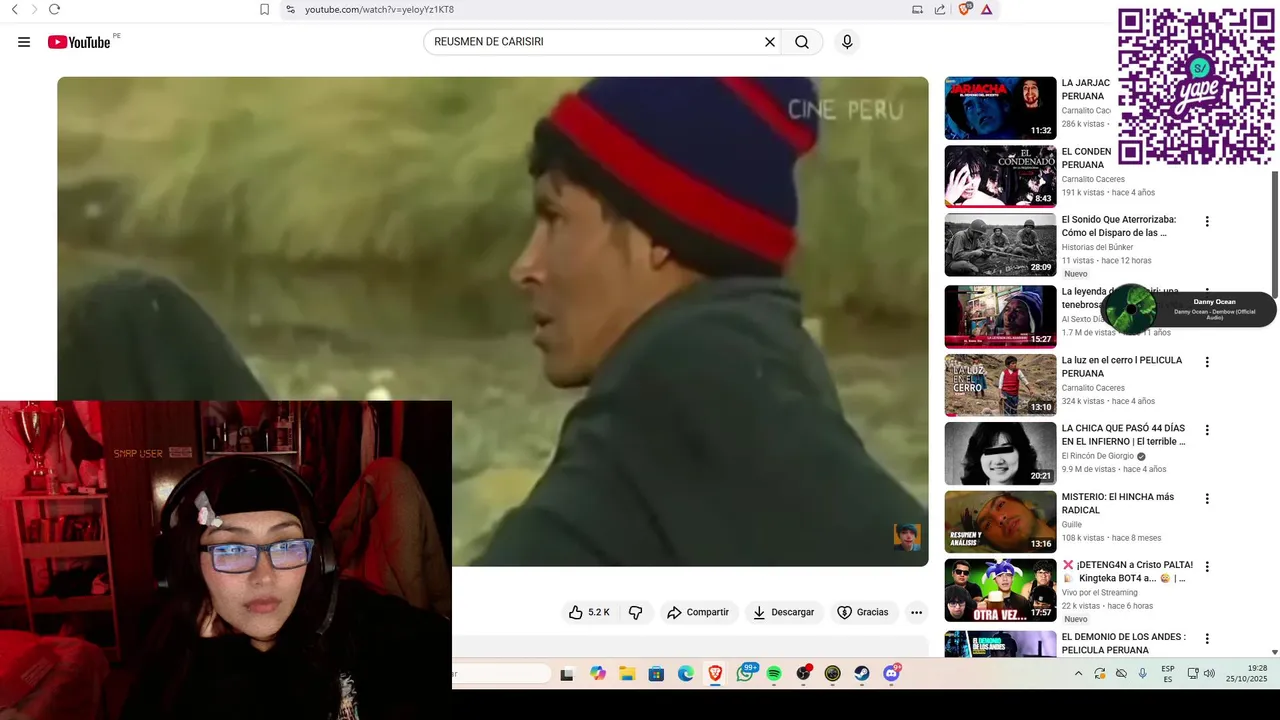Open Microsoft Store from the taskbar
Image resolution: width=1280 pixels, height=720 pixels.
(656, 674)
